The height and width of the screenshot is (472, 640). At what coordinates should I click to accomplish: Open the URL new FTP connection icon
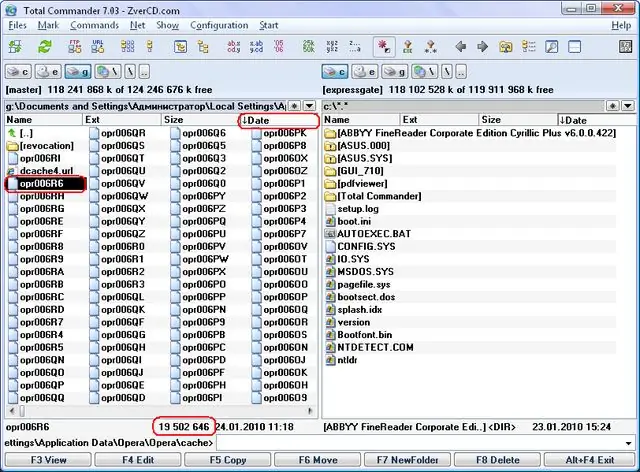pyautogui.click(x=98, y=47)
